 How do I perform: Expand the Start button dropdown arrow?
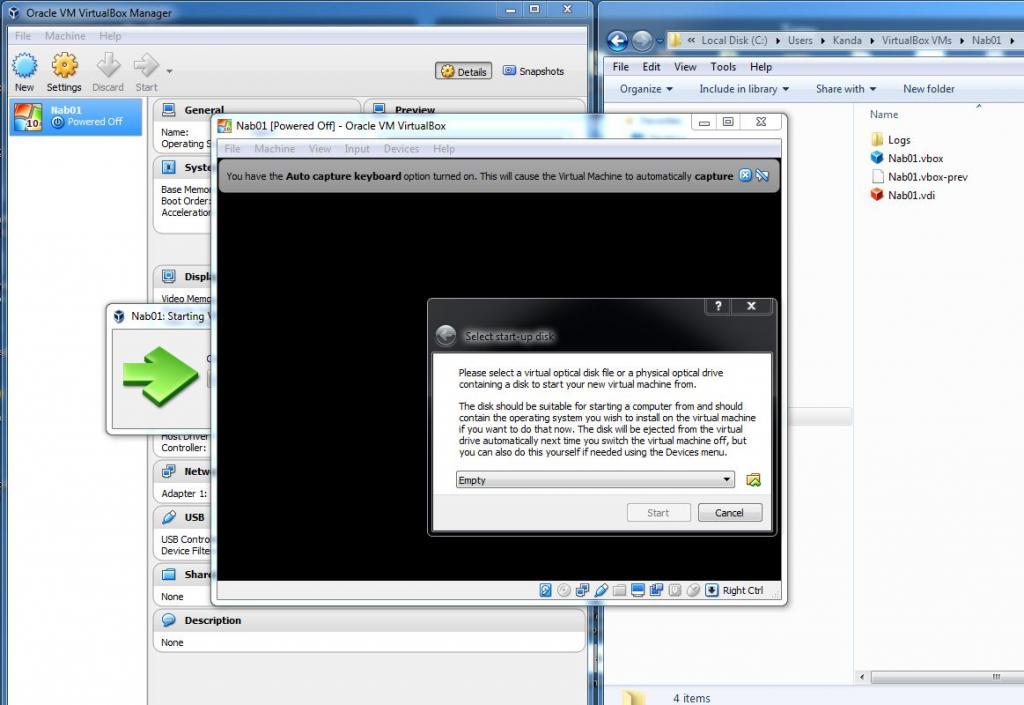[169, 71]
